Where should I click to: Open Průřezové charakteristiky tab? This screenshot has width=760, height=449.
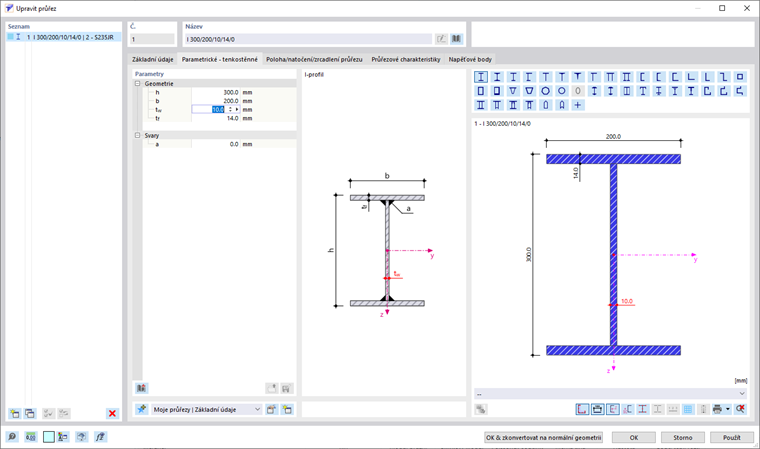(x=406, y=59)
